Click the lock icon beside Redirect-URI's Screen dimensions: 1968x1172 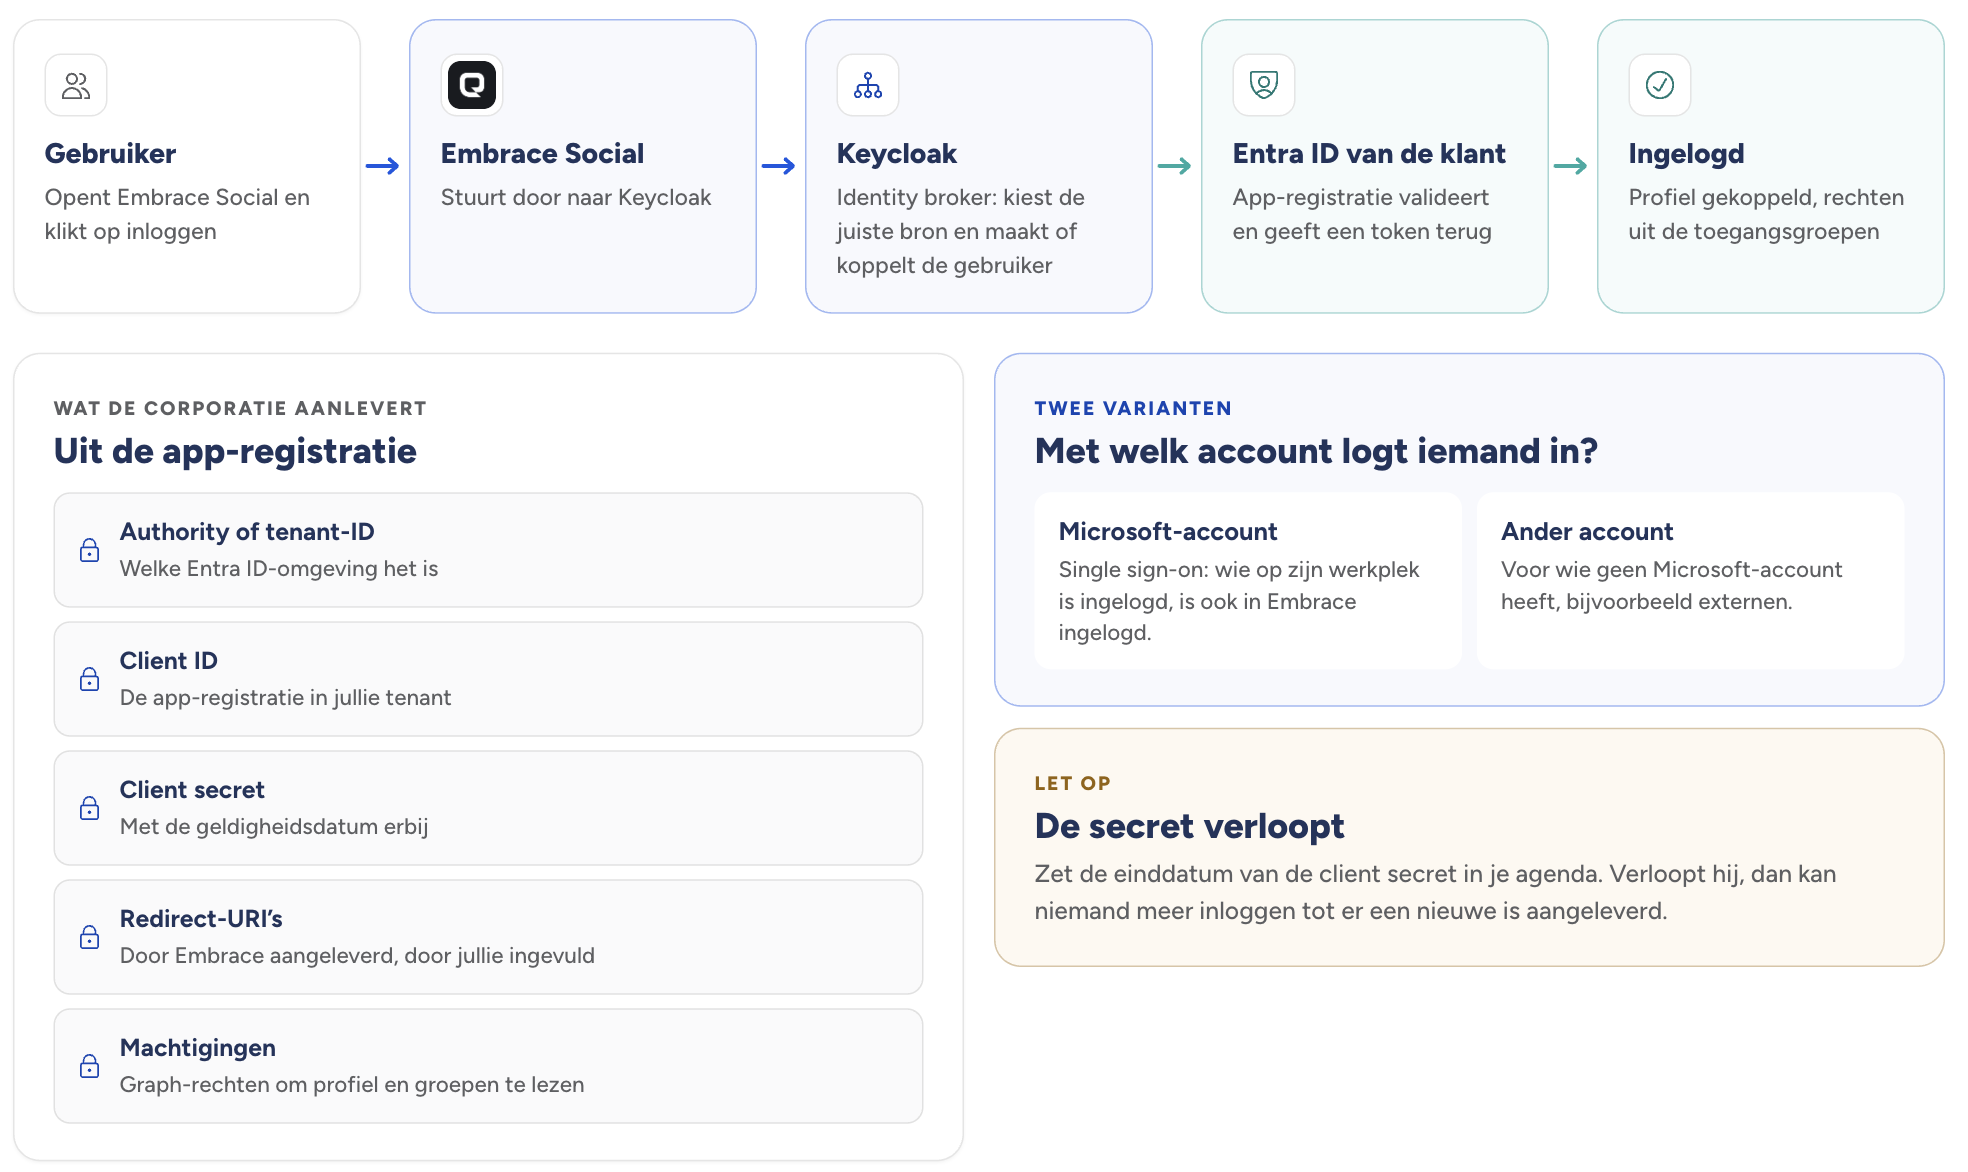tap(90, 937)
